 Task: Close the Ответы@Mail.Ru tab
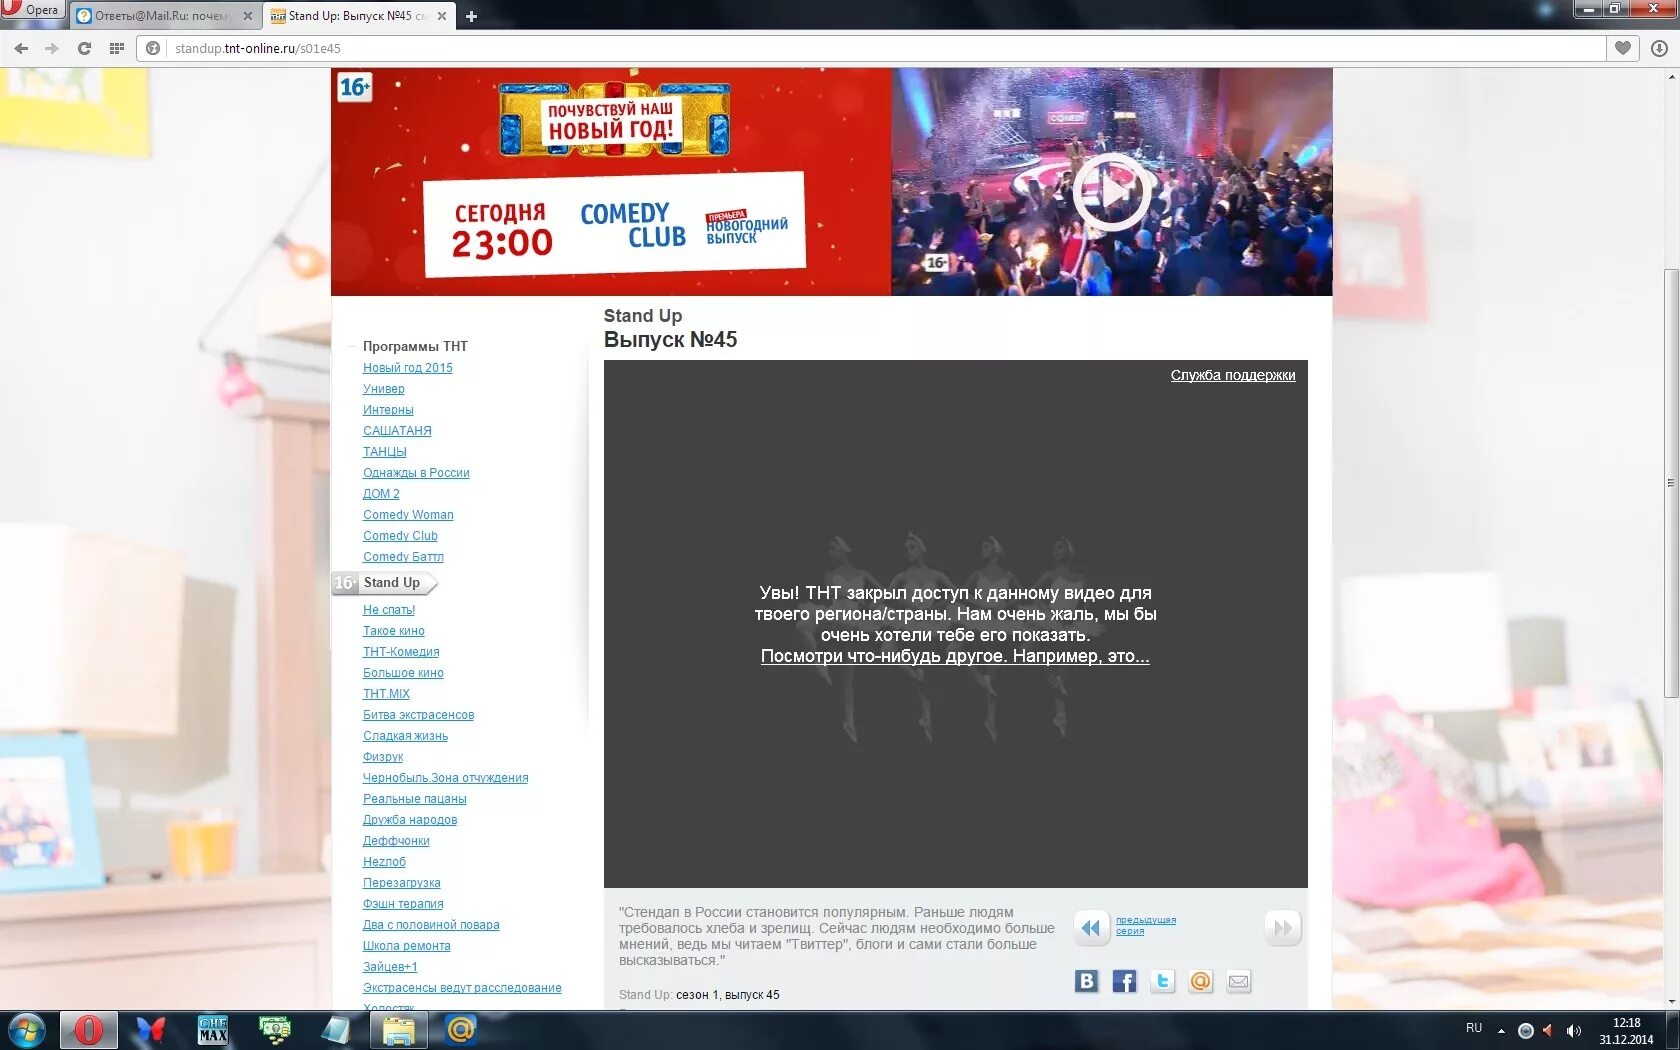(248, 16)
